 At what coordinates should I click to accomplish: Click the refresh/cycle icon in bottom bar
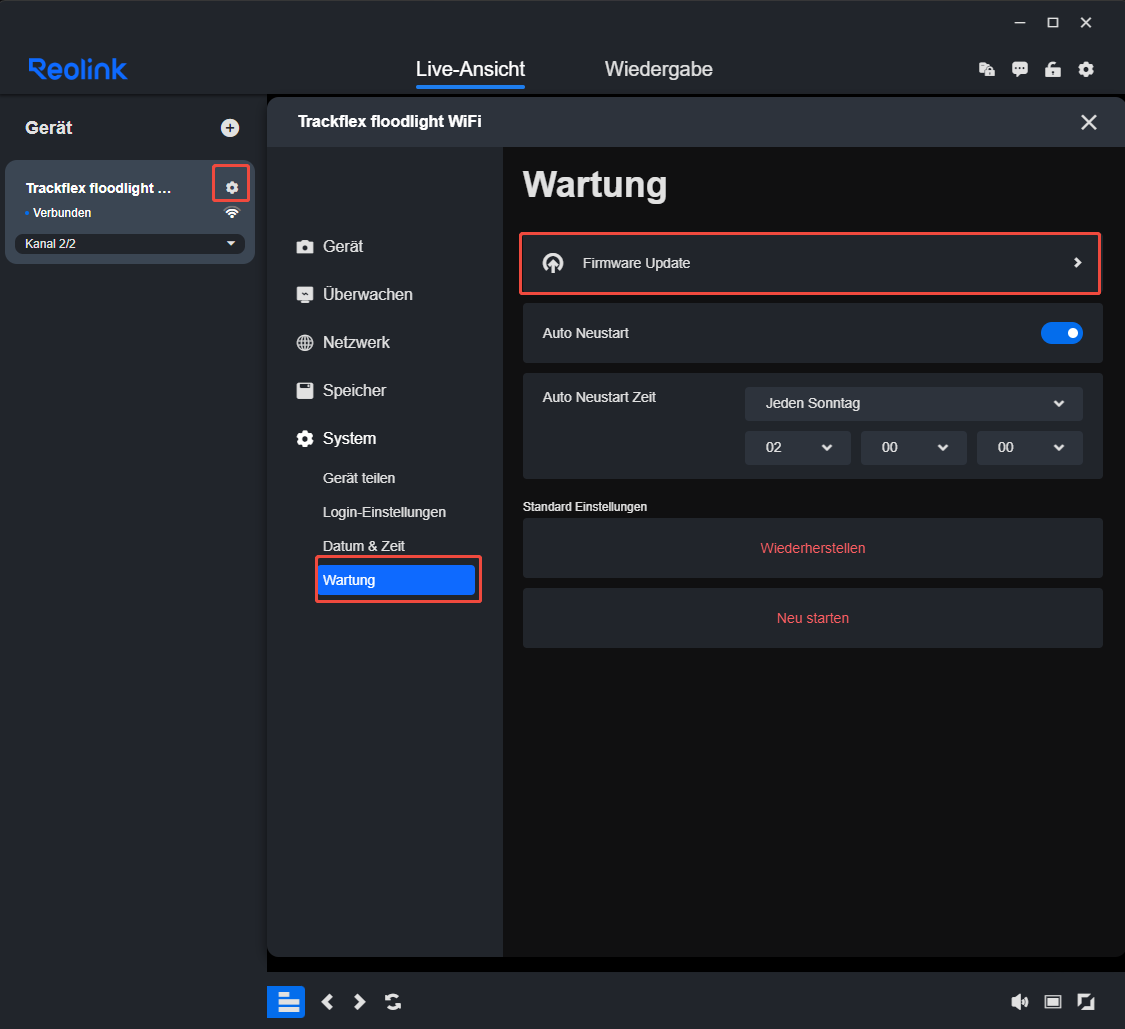click(392, 1002)
